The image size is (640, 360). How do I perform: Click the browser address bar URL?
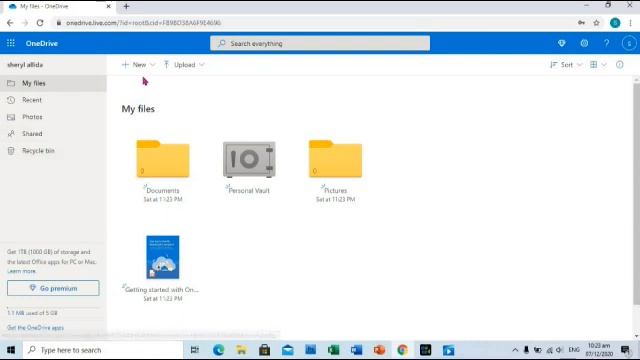(144, 23)
